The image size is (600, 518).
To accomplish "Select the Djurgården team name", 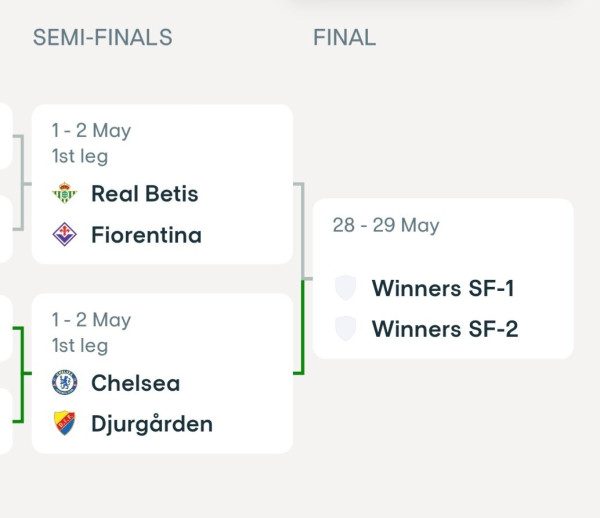I will (152, 425).
